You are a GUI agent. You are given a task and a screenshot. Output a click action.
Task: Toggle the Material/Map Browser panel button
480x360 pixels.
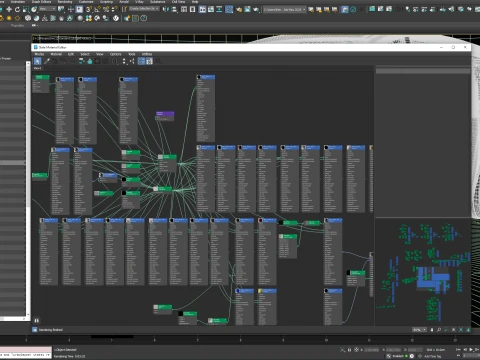(141, 61)
